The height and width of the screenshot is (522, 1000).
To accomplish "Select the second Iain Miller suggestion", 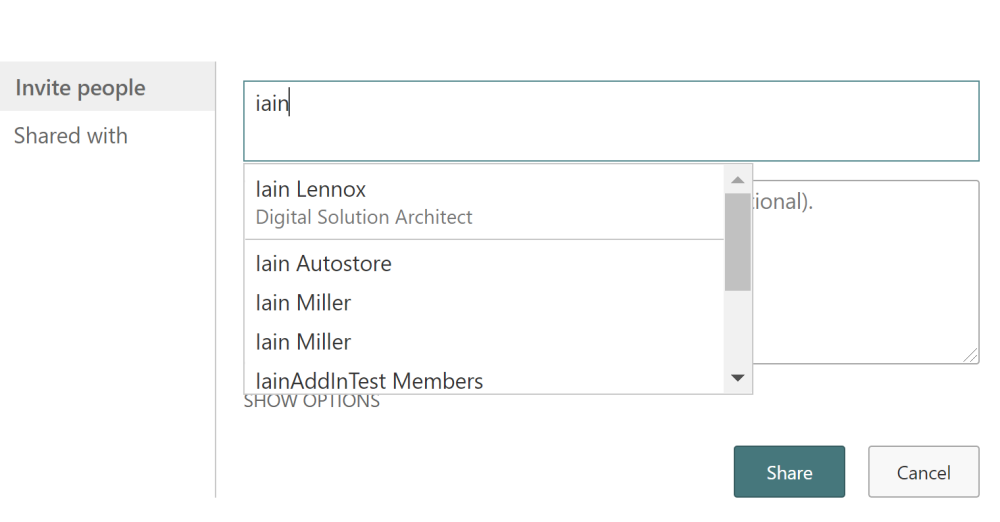I will click(x=303, y=342).
